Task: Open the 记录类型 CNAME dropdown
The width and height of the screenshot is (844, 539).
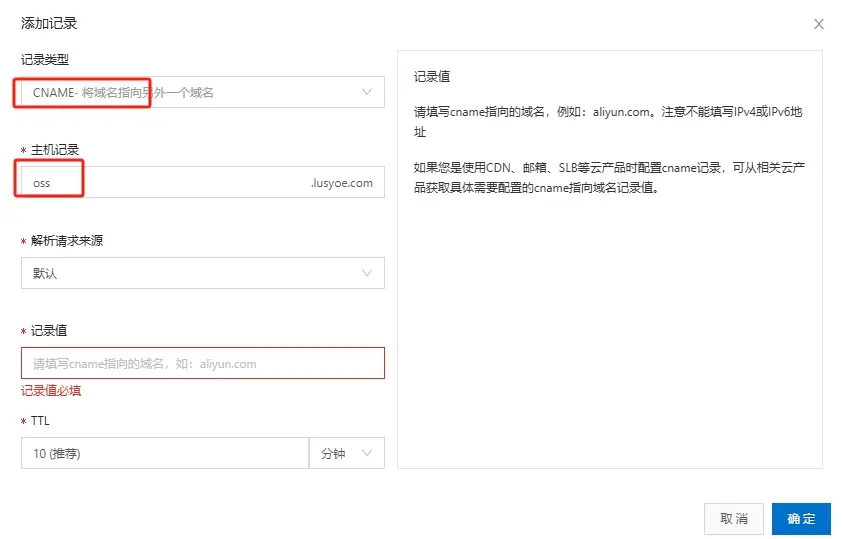Action: coord(203,92)
